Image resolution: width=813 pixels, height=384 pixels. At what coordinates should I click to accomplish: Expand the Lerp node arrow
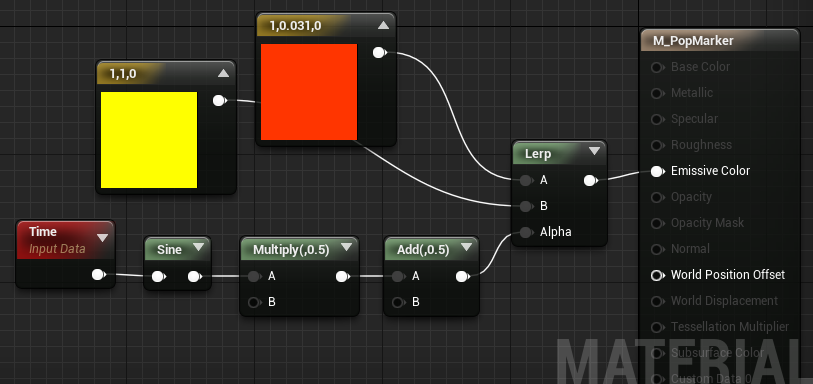point(594,151)
